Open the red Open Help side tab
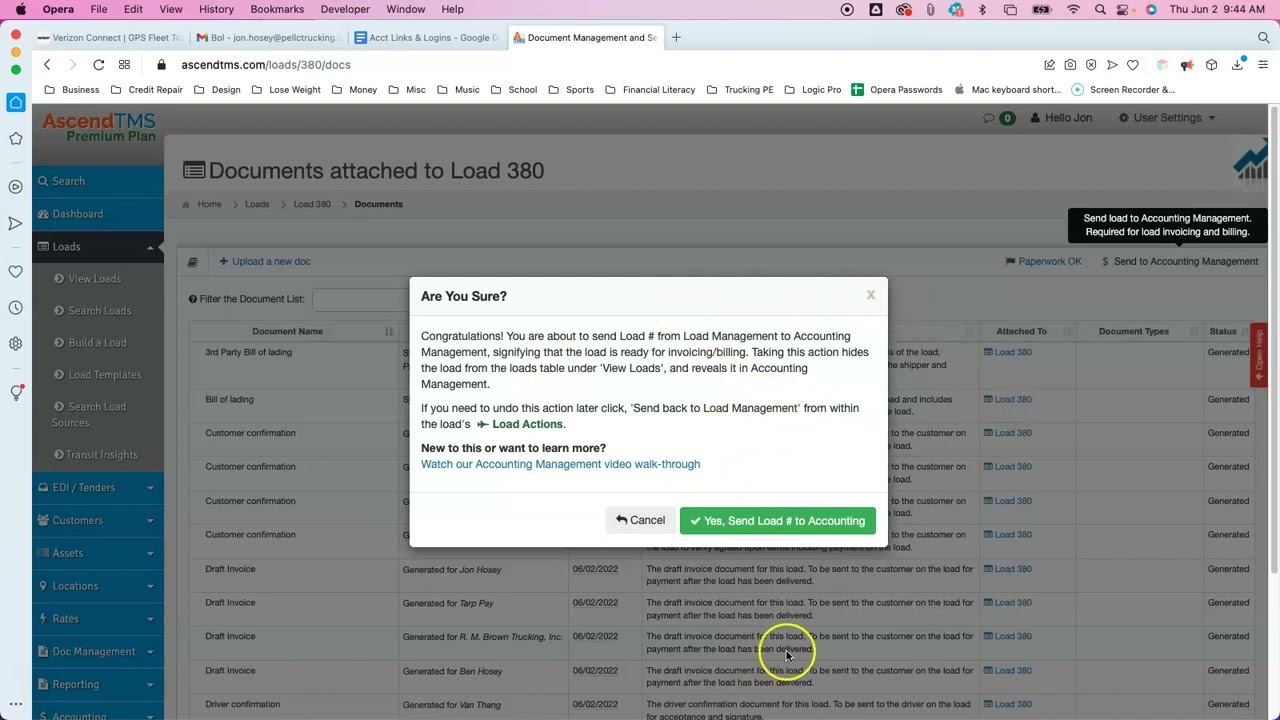 click(1259, 355)
